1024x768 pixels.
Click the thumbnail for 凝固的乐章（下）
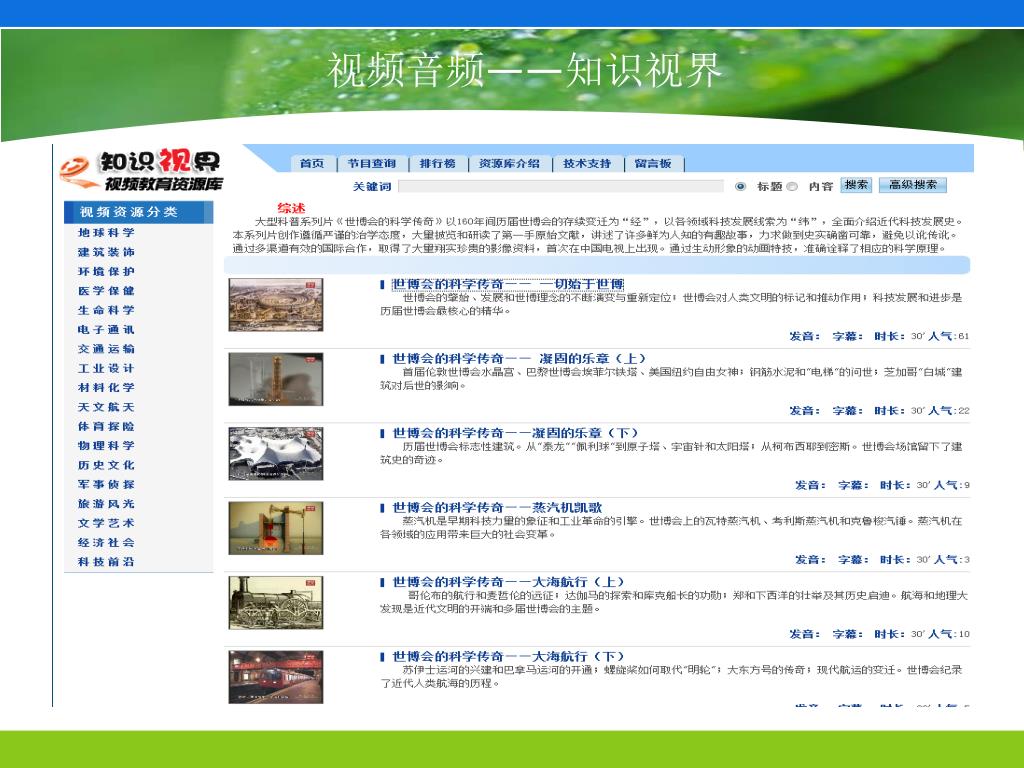[x=276, y=454]
